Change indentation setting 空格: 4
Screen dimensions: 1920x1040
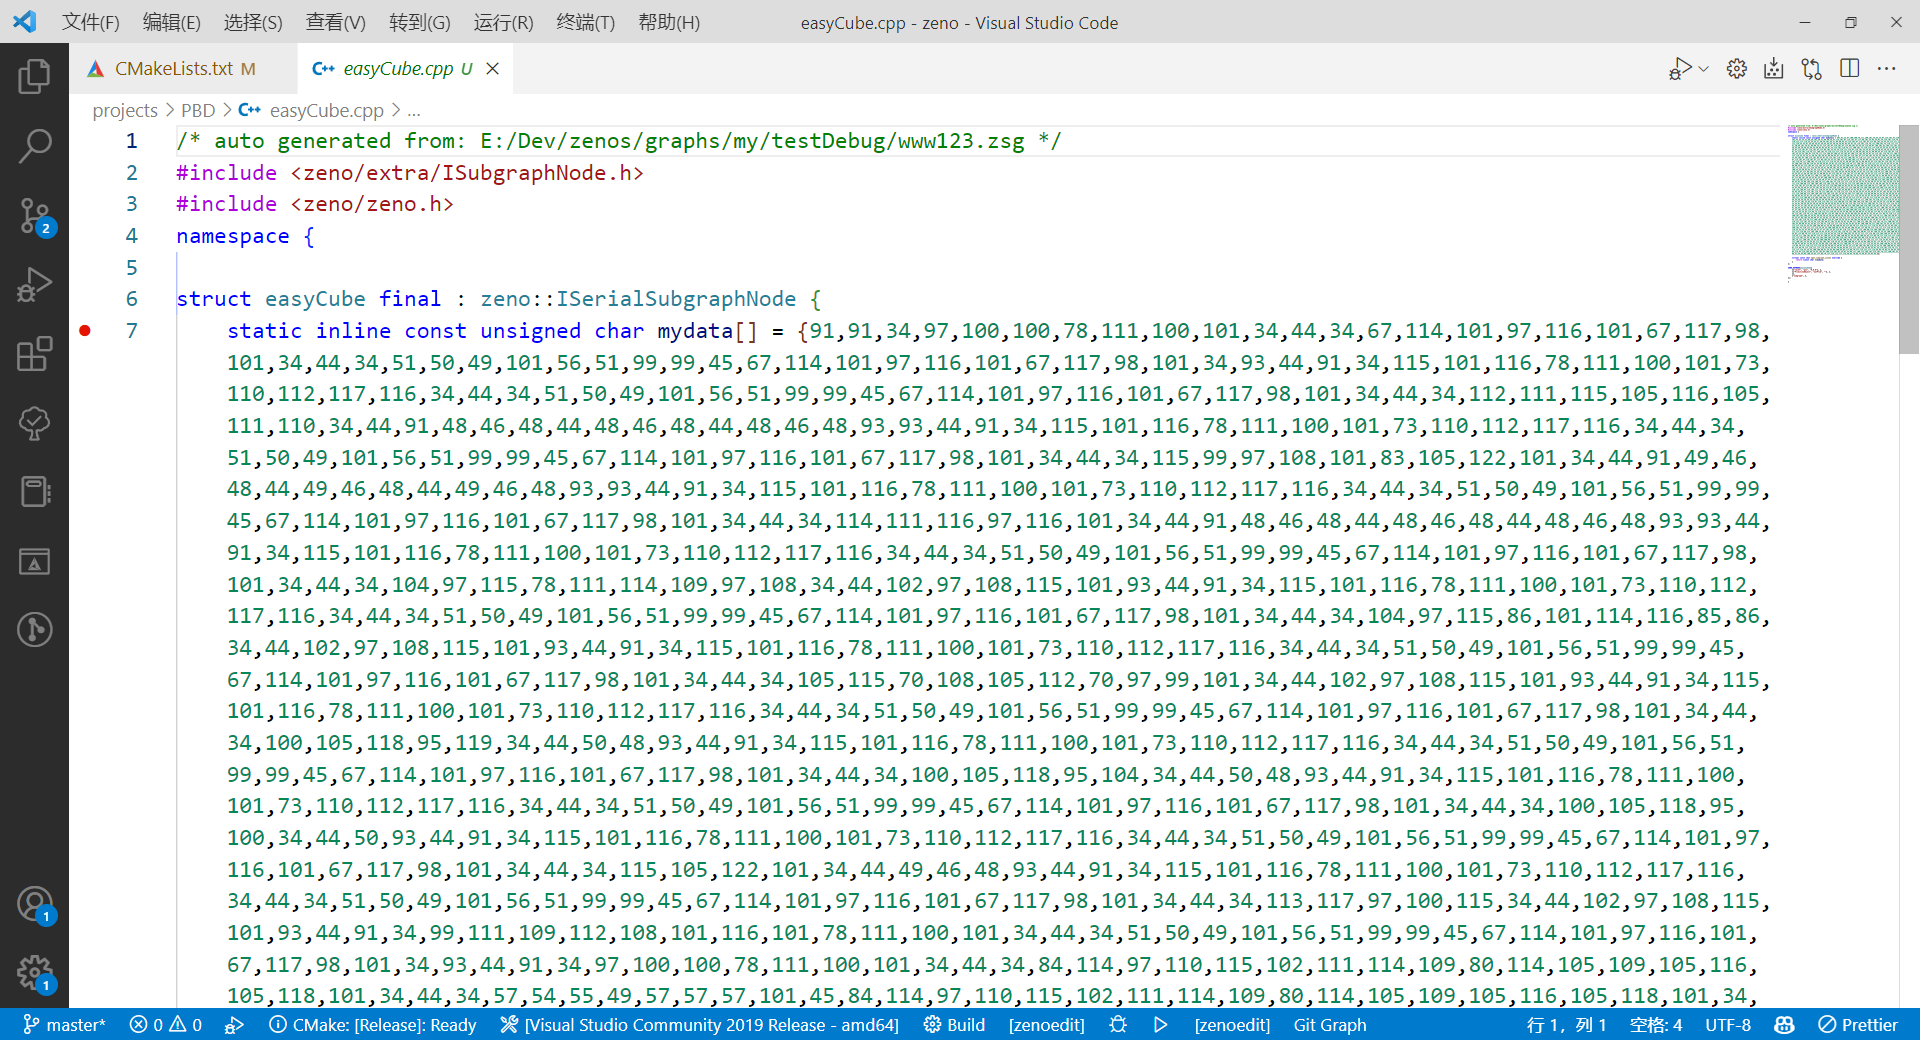pyautogui.click(x=1655, y=1025)
